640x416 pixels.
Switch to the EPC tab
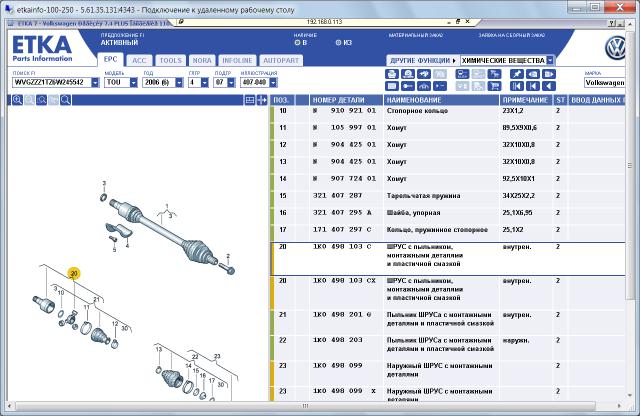pos(110,60)
